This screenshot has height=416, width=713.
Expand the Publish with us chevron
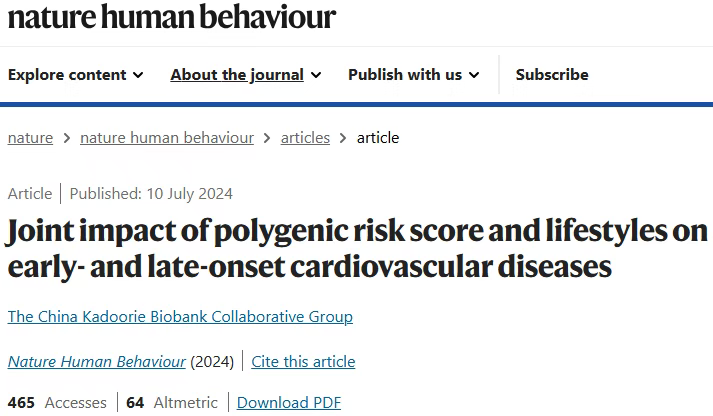(x=474, y=75)
